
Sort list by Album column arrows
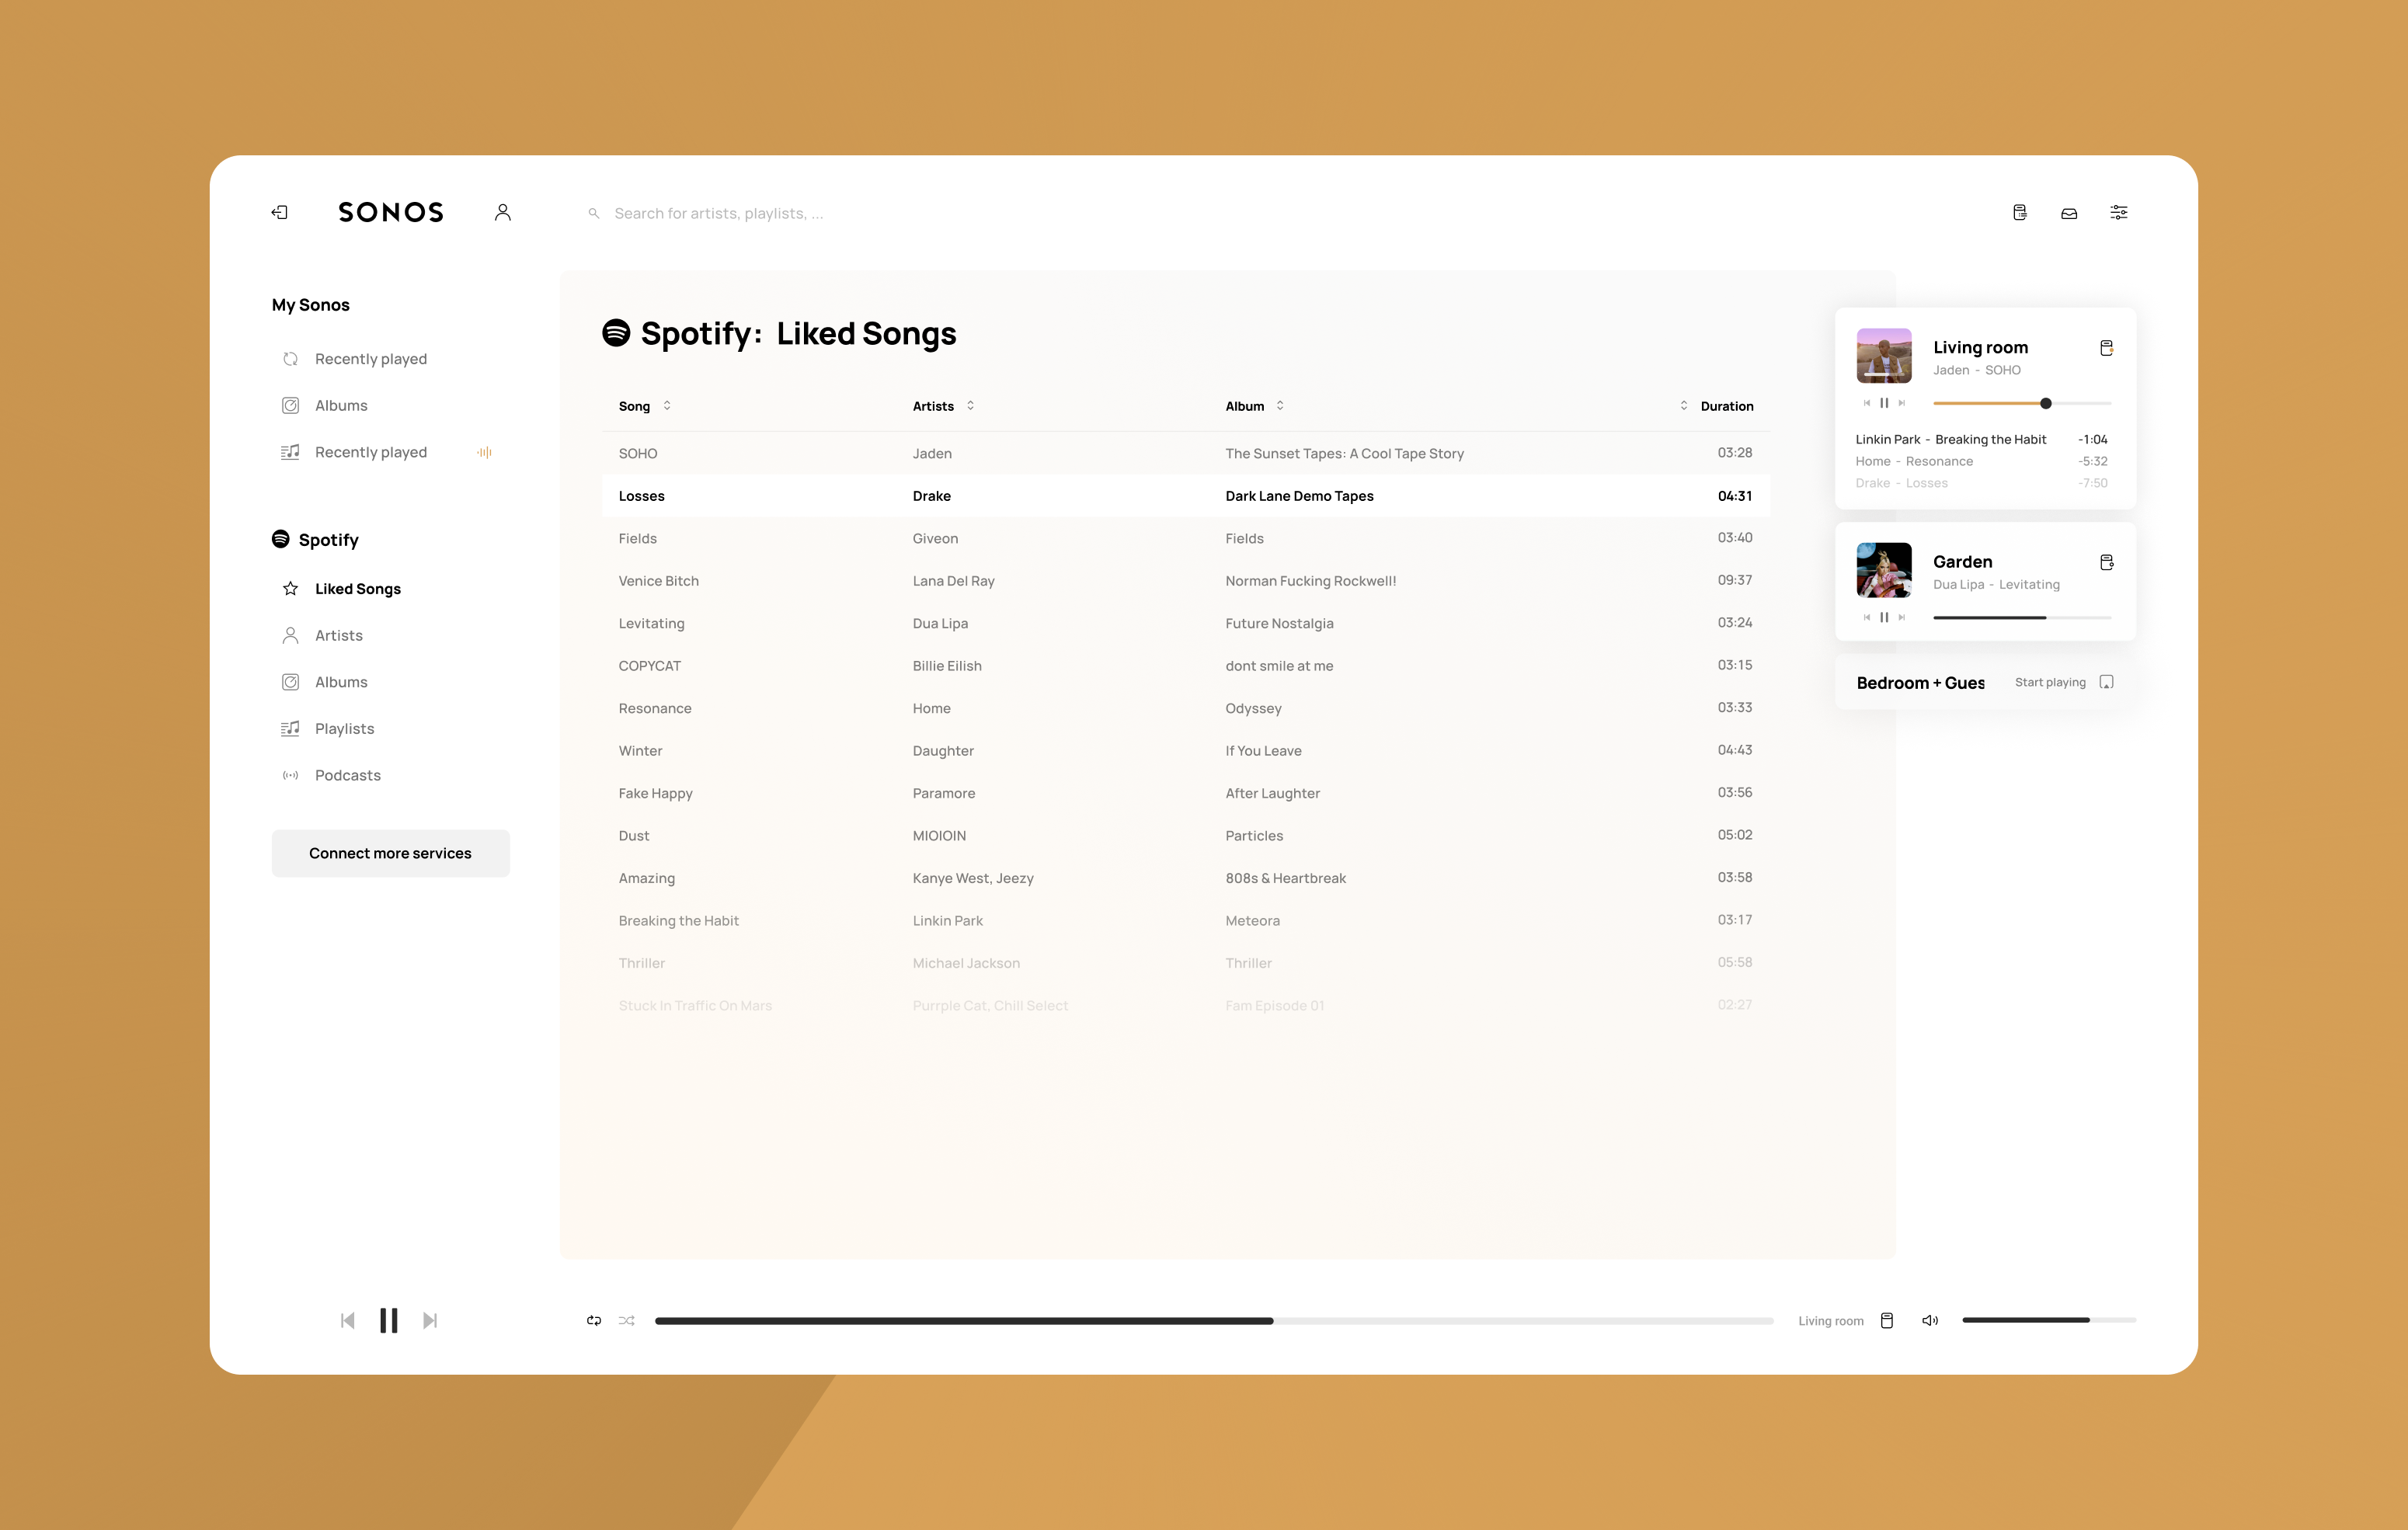(1280, 405)
